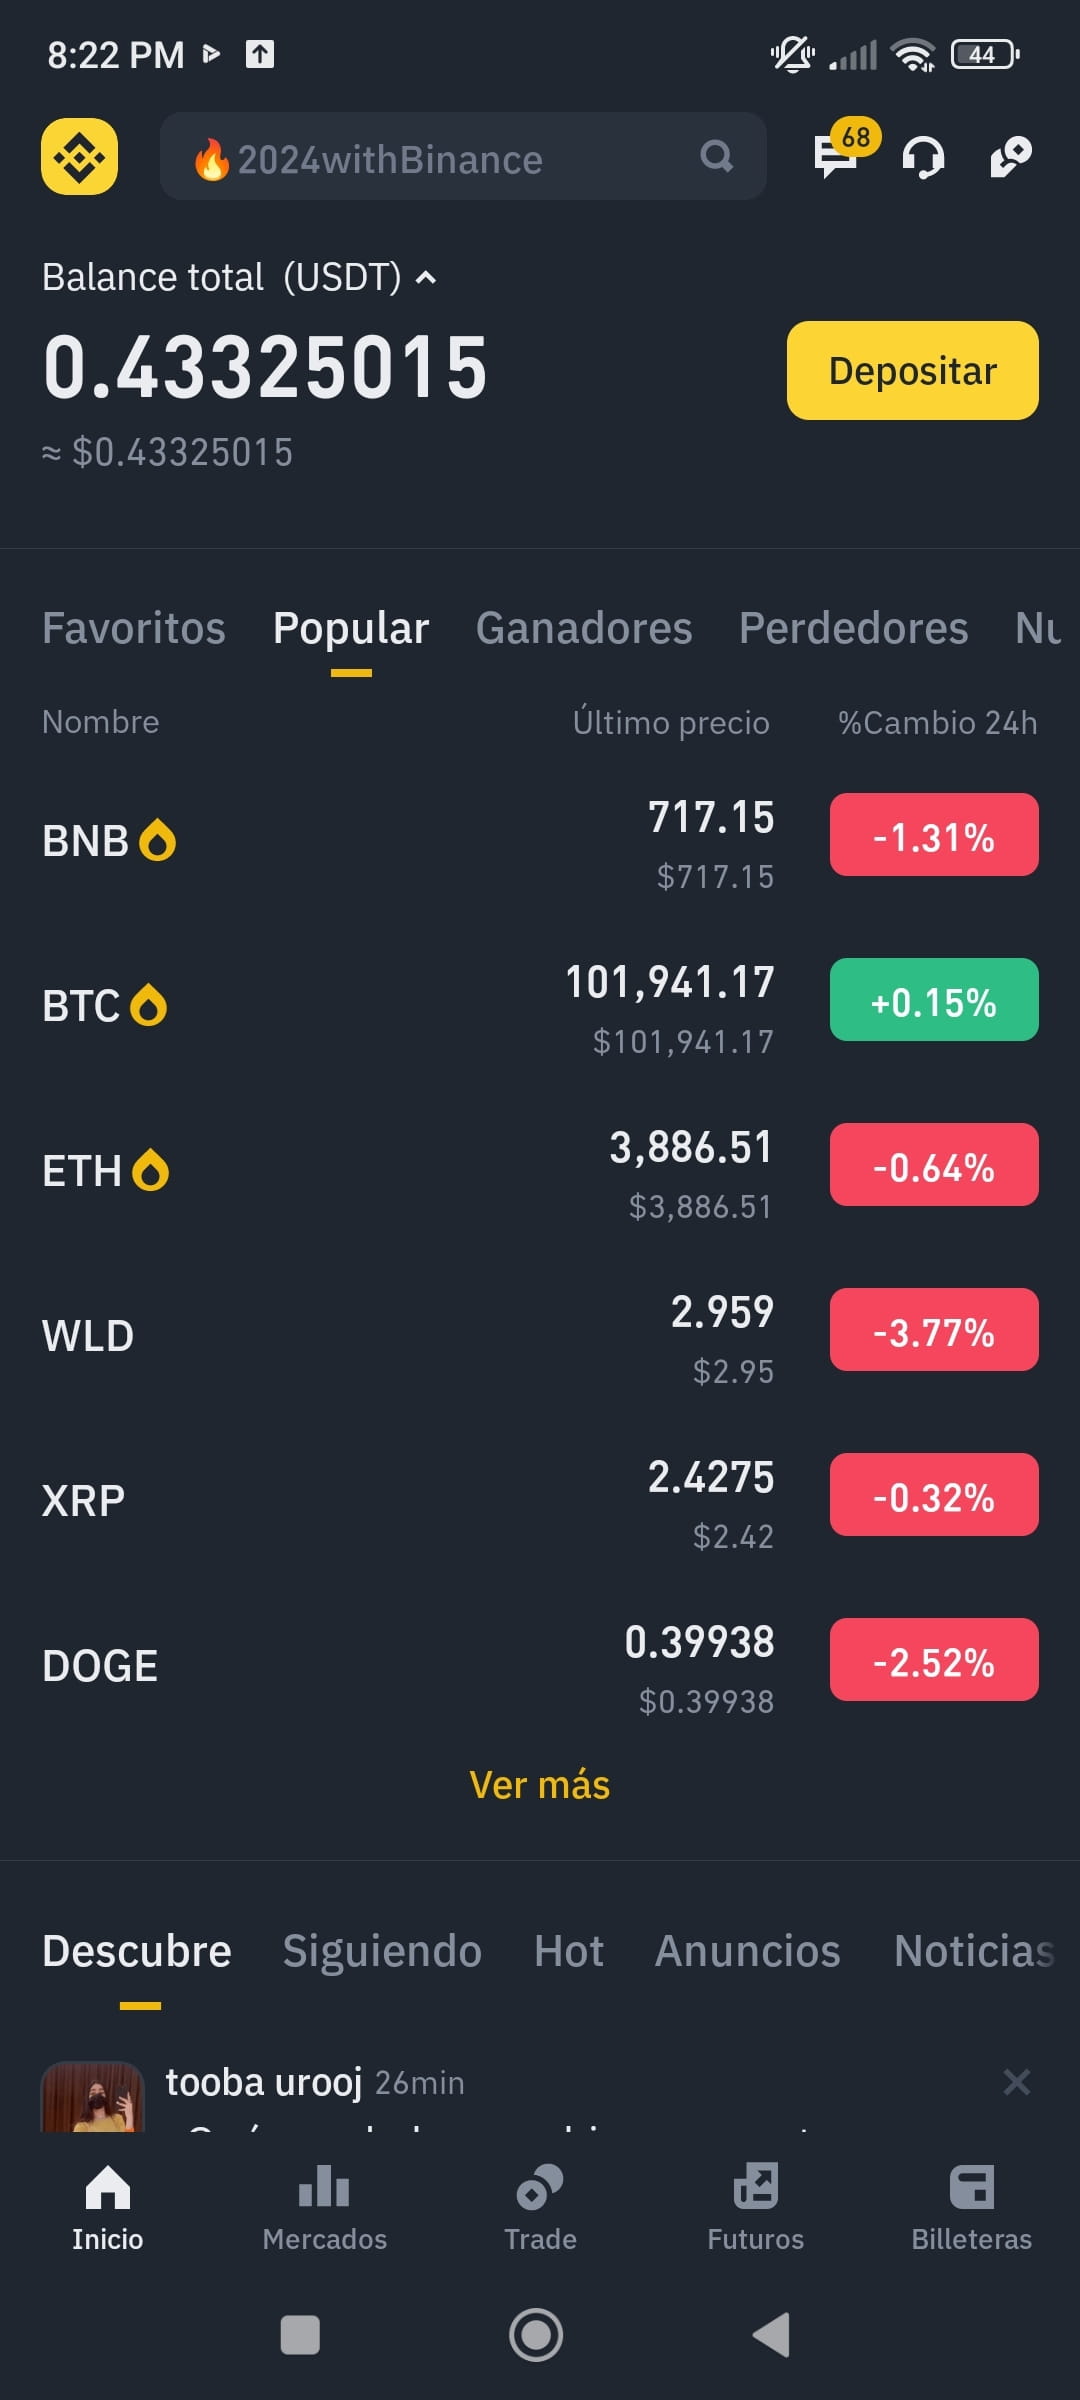Tap the rewards icon in top bar
Screen dimensions: 1080x2400
pyautogui.click(x=1010, y=157)
